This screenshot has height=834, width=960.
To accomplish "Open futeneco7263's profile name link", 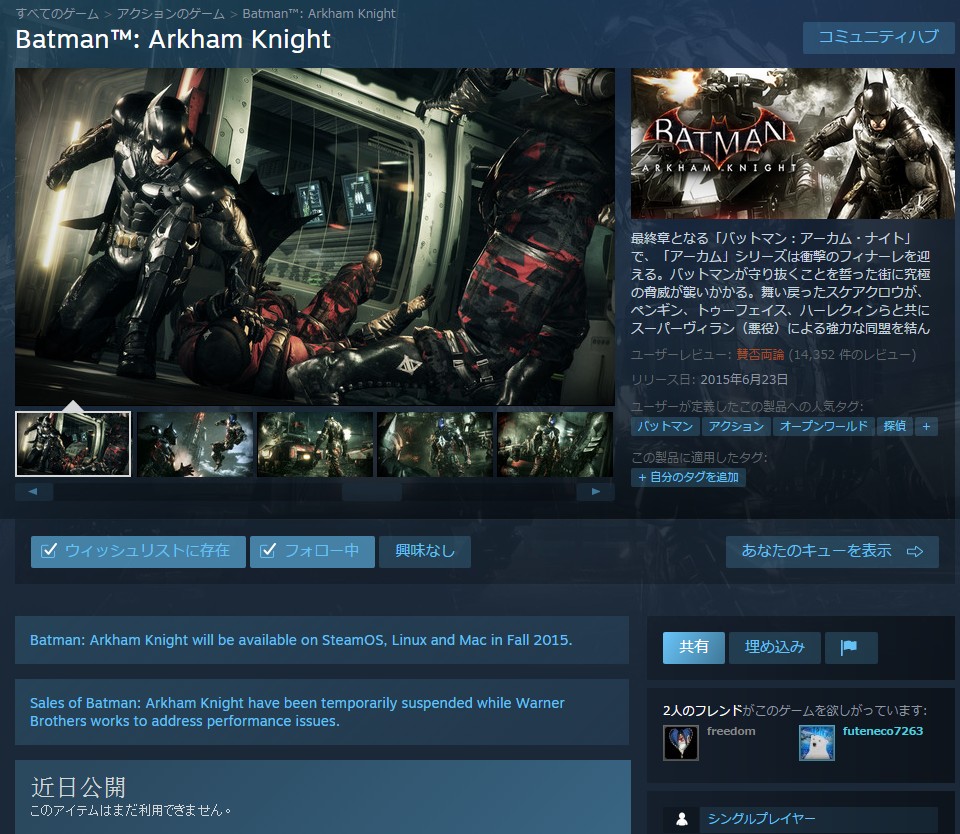I will click(882, 731).
